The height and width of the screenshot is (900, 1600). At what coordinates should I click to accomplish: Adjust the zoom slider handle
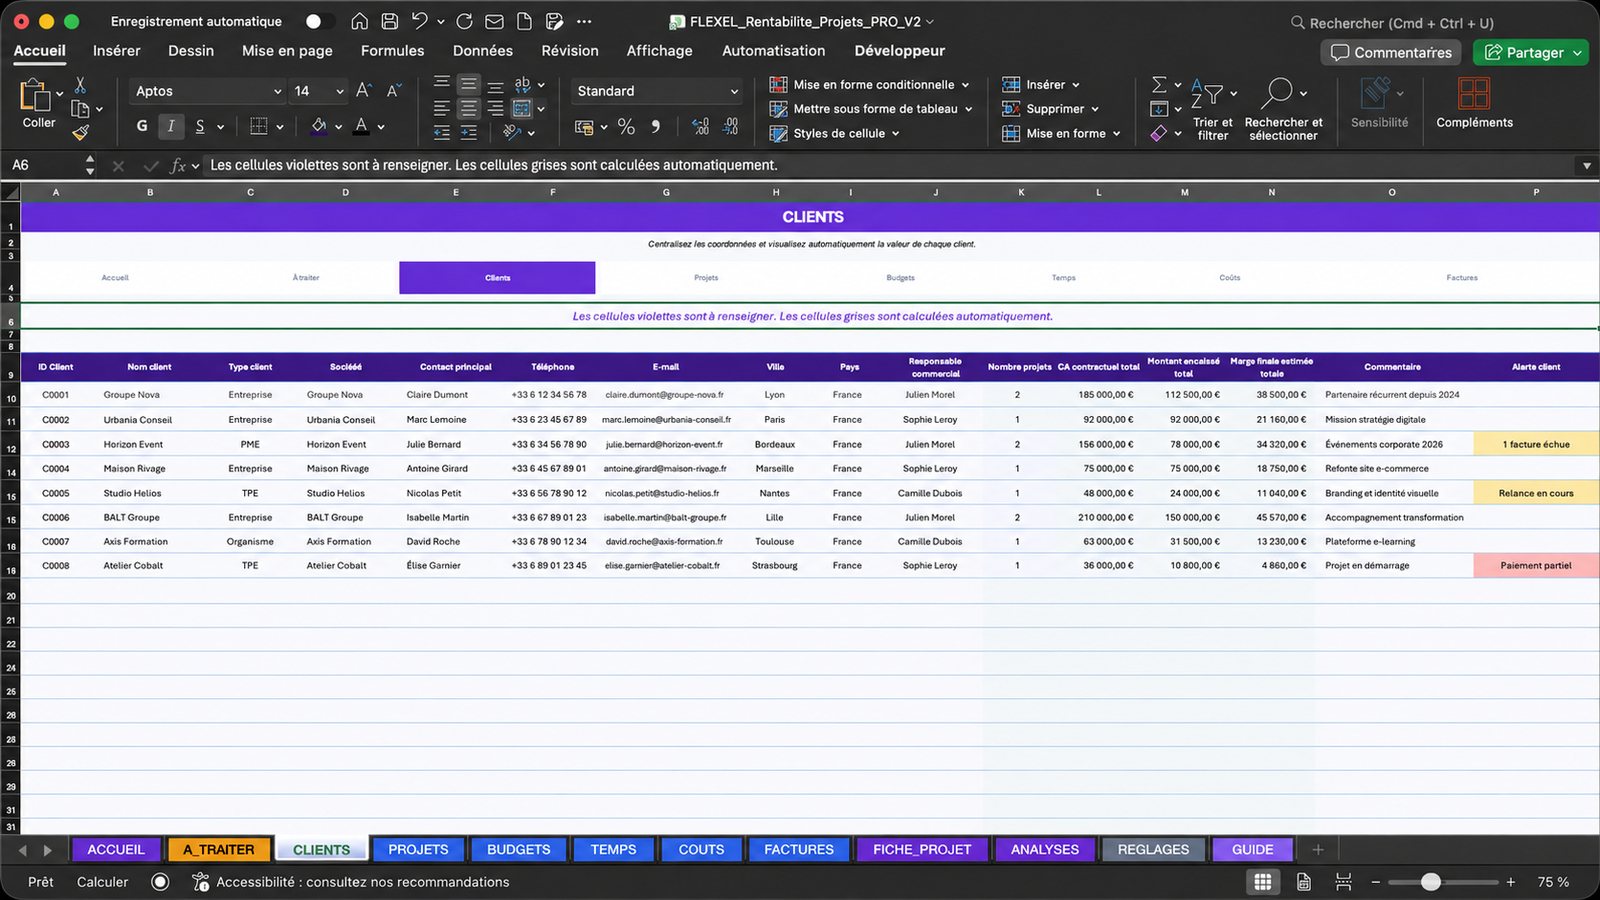tap(1431, 882)
